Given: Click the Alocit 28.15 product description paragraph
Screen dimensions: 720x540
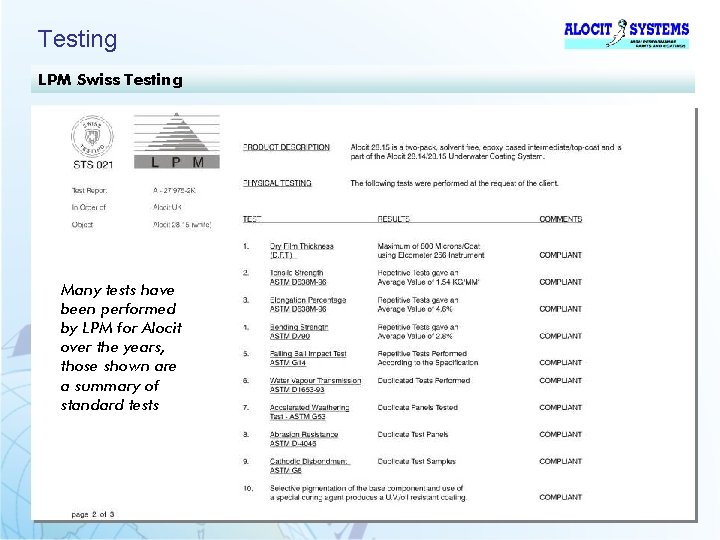Looking at the screenshot, I should pyautogui.click(x=486, y=152).
